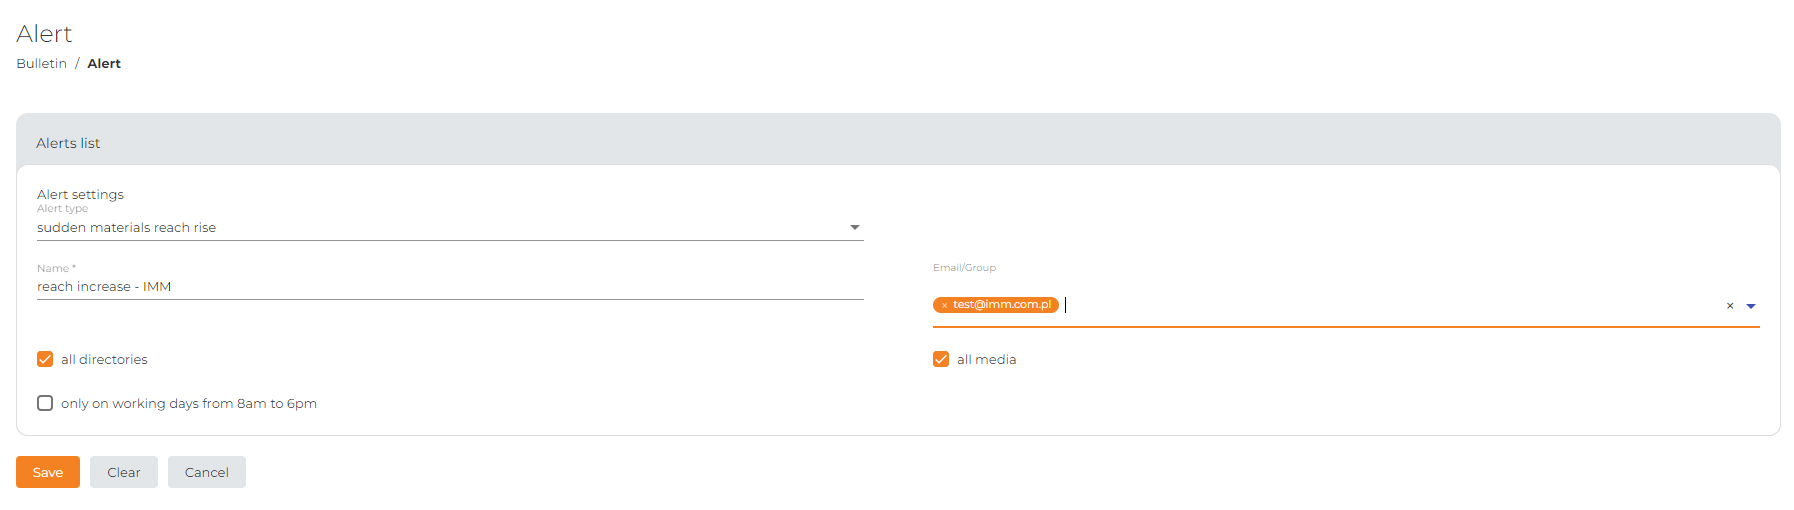Go to the Bulletin breadcrumb link
The width and height of the screenshot is (1794, 510).
tap(42, 63)
